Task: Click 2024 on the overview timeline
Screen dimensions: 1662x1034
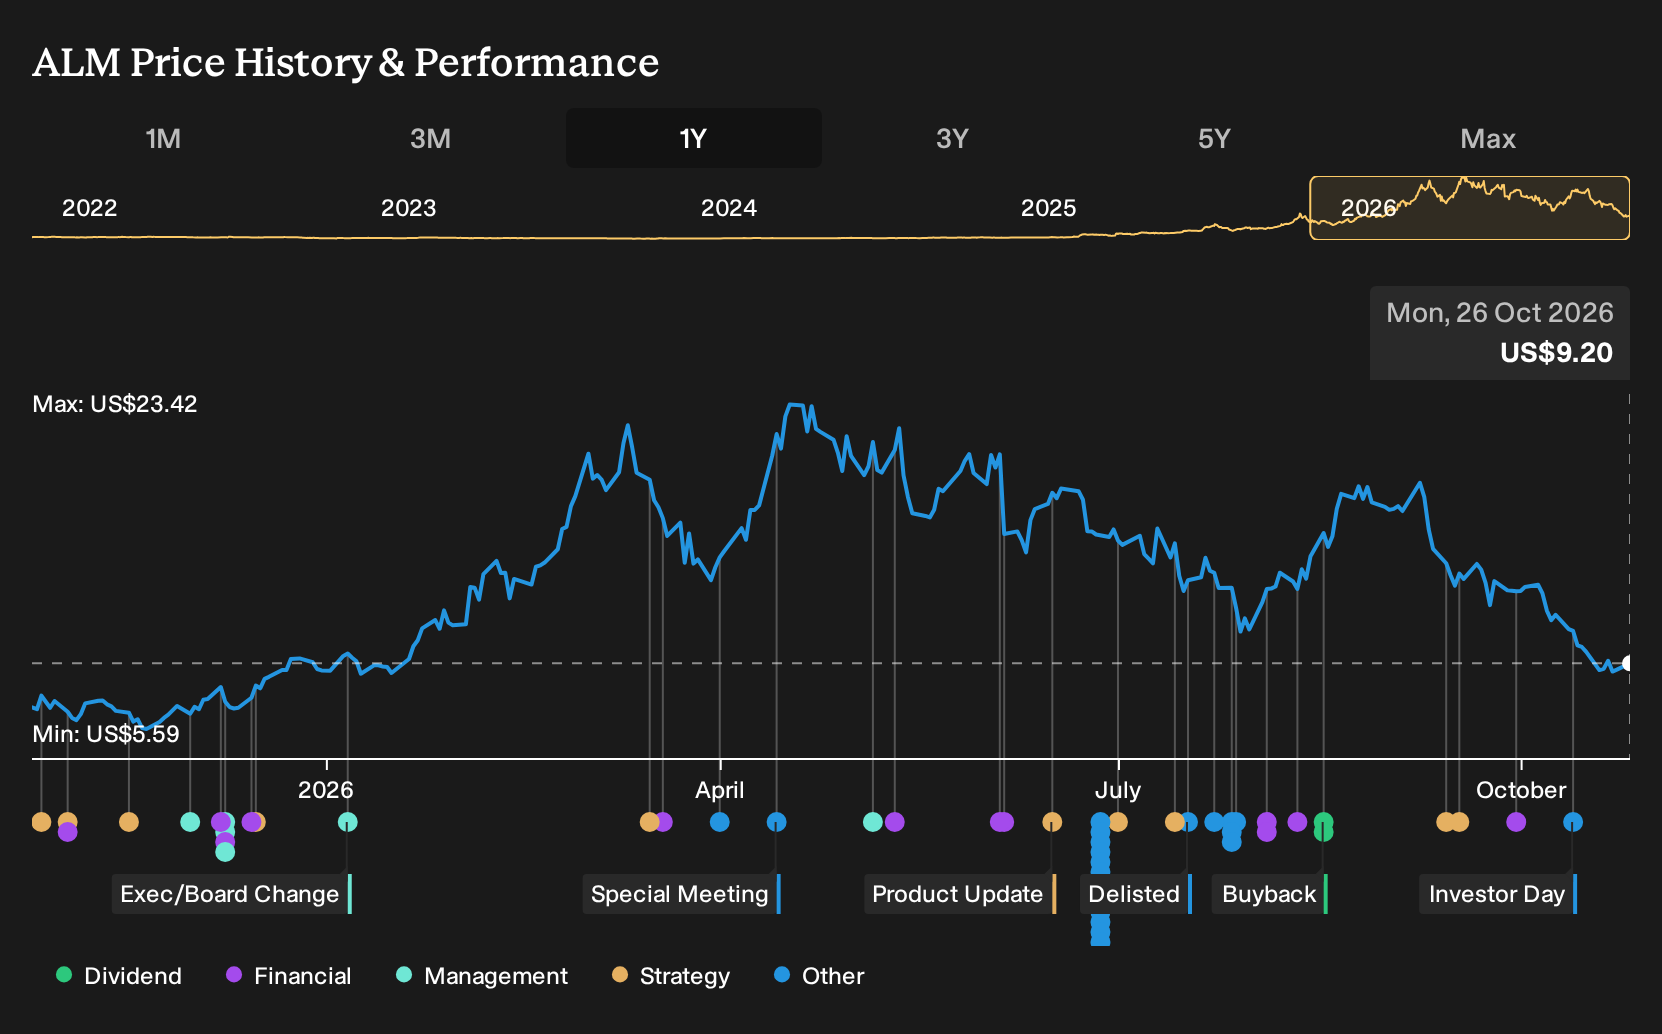Action: tap(728, 208)
